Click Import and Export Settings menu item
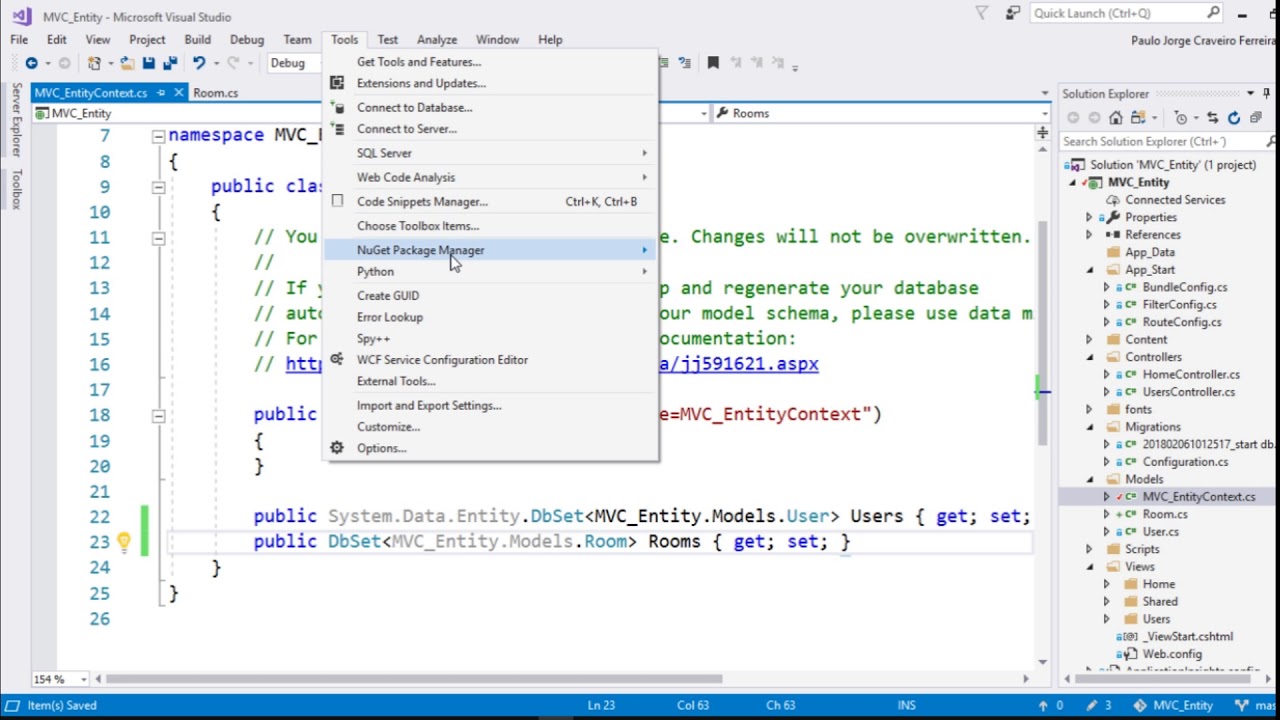The height and width of the screenshot is (720, 1280). (490, 405)
